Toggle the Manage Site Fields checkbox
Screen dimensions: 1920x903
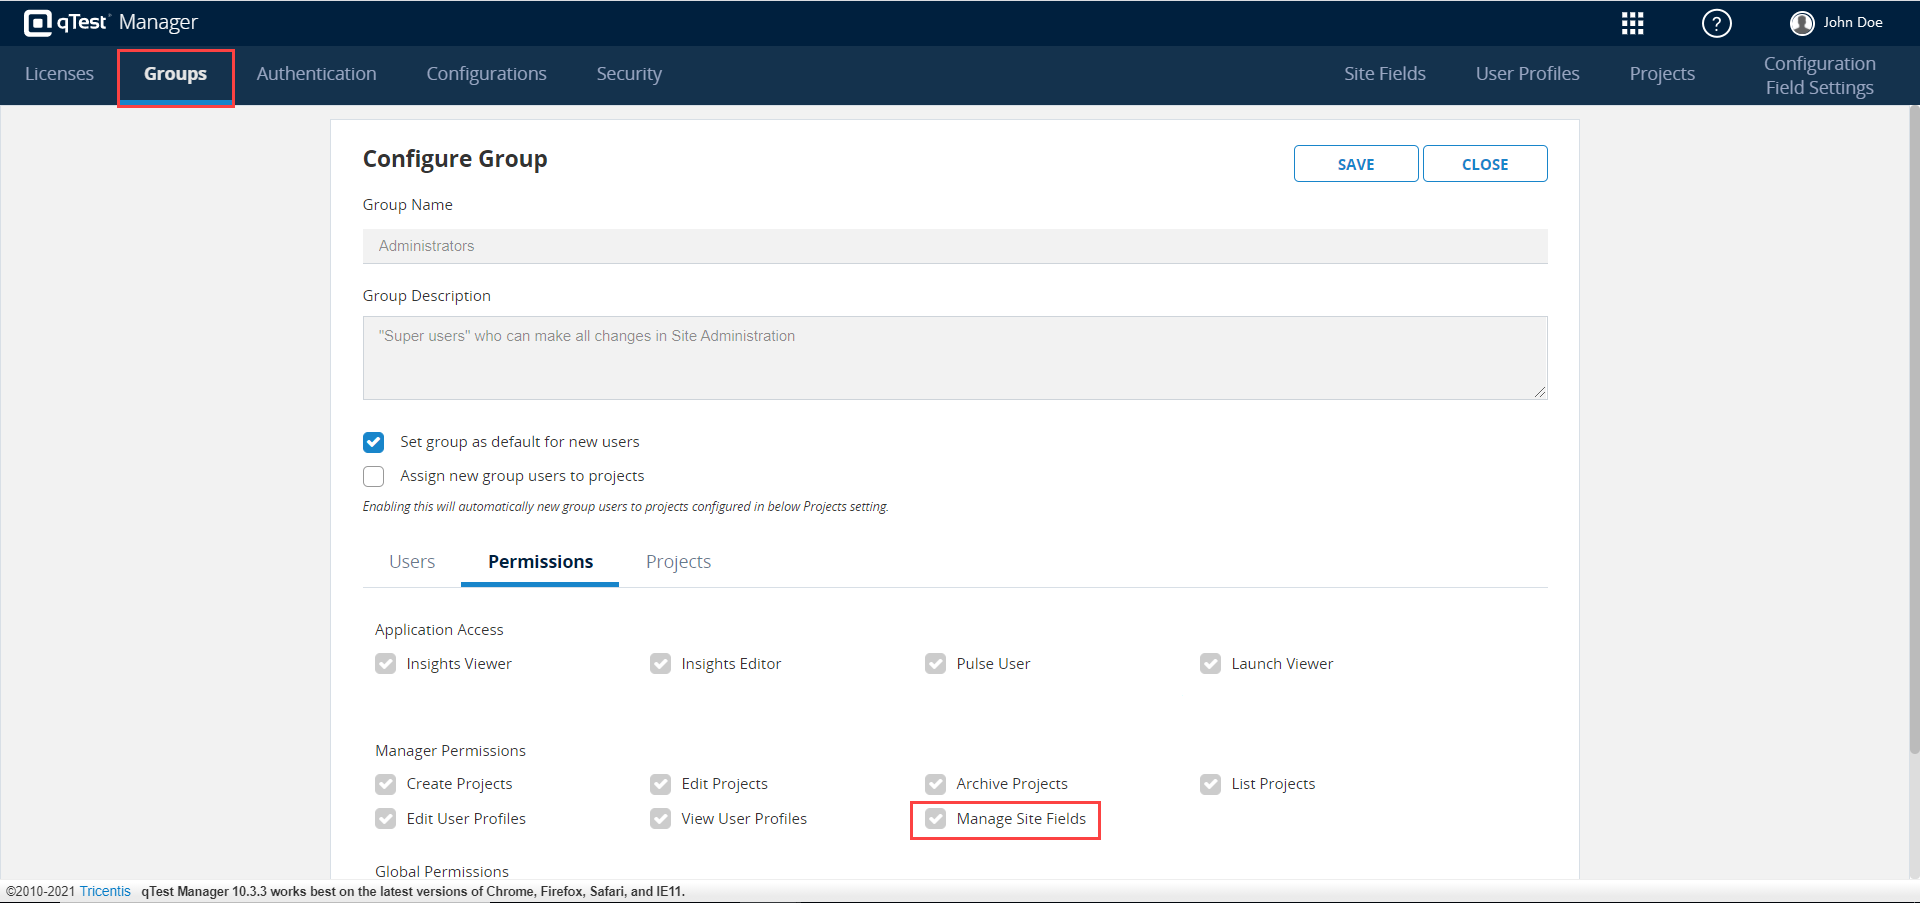[935, 819]
